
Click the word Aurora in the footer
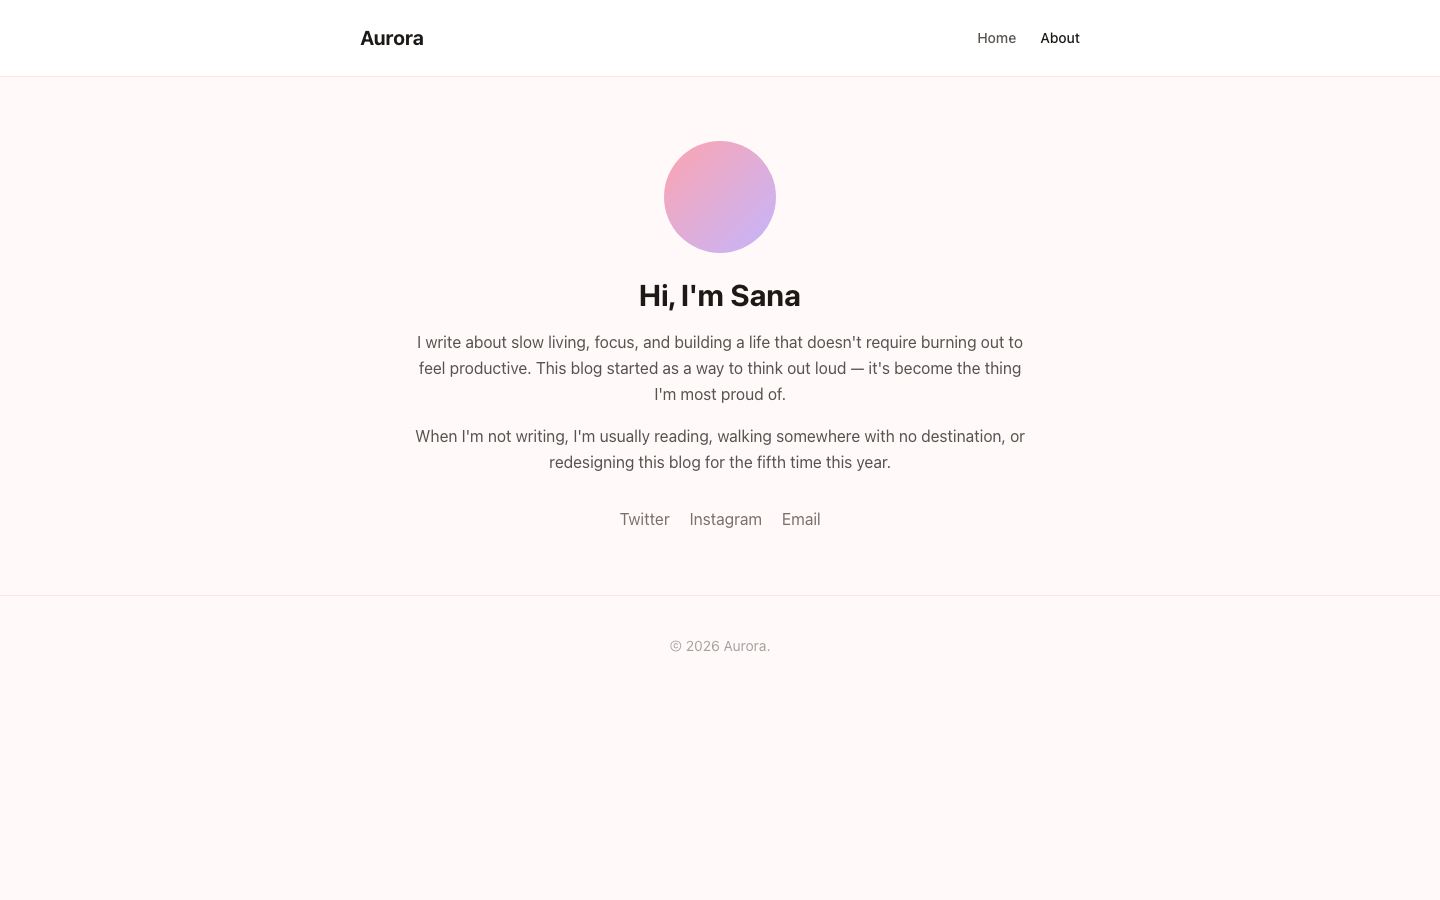(x=745, y=646)
